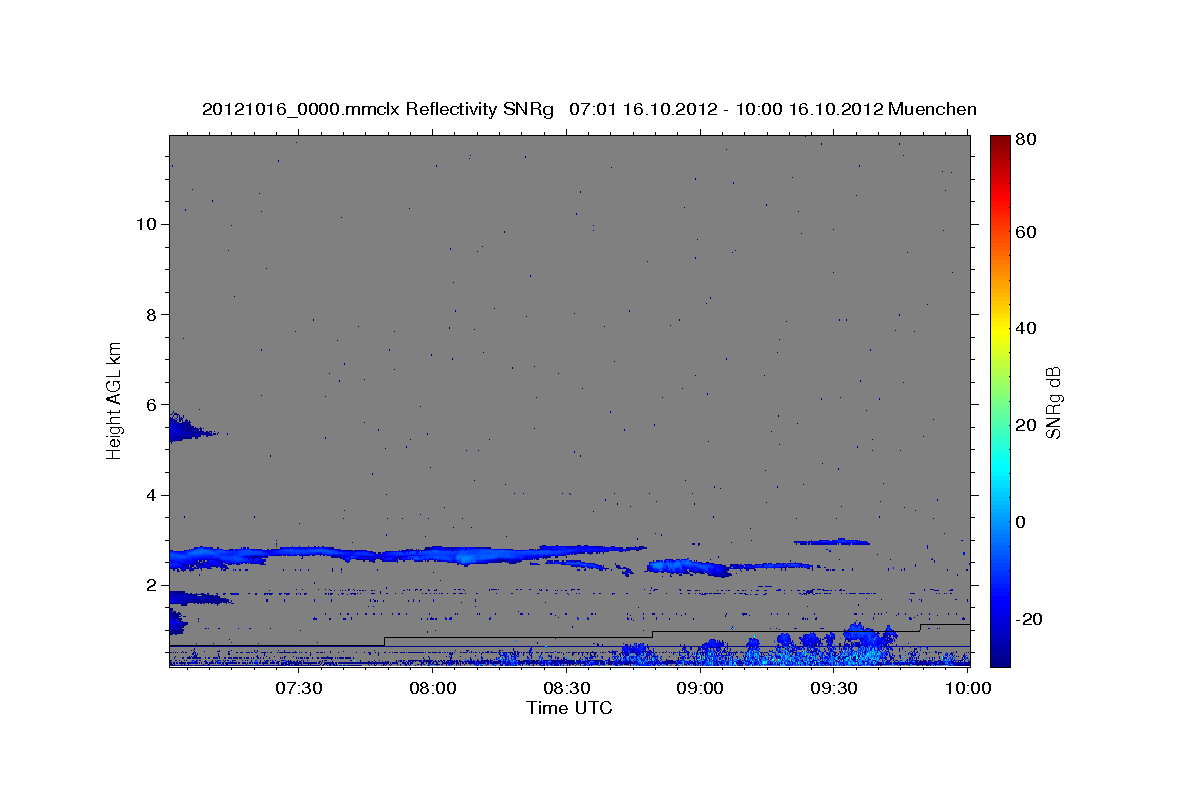Image resolution: width=1200 pixels, height=800 pixels.
Task: Click the plot title starting with 20121016_0000.mmclx
Action: pos(589,109)
